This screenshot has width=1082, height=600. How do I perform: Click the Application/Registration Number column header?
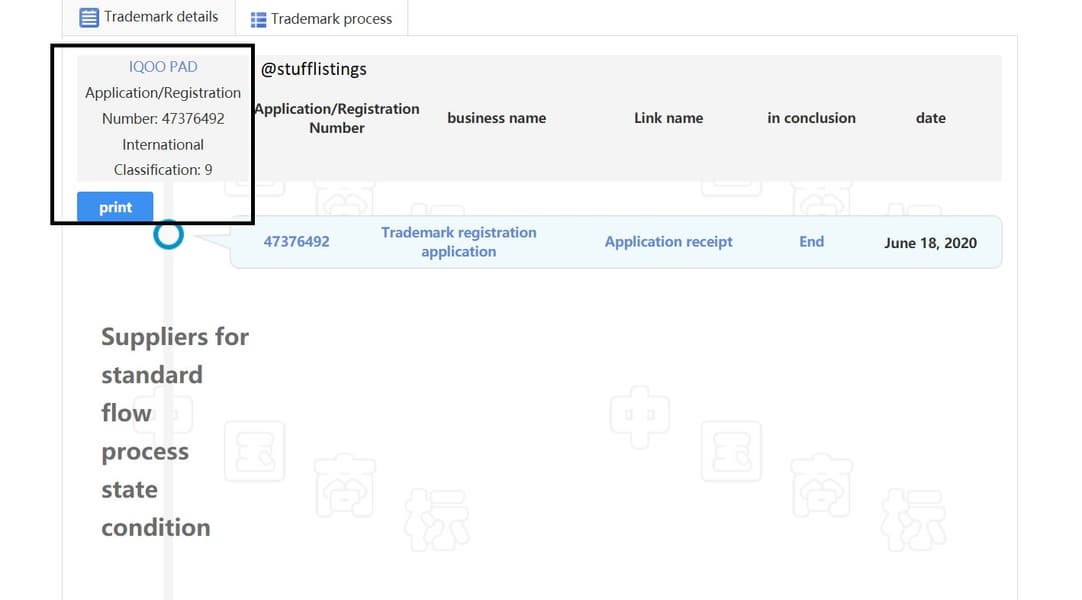pyautogui.click(x=337, y=118)
